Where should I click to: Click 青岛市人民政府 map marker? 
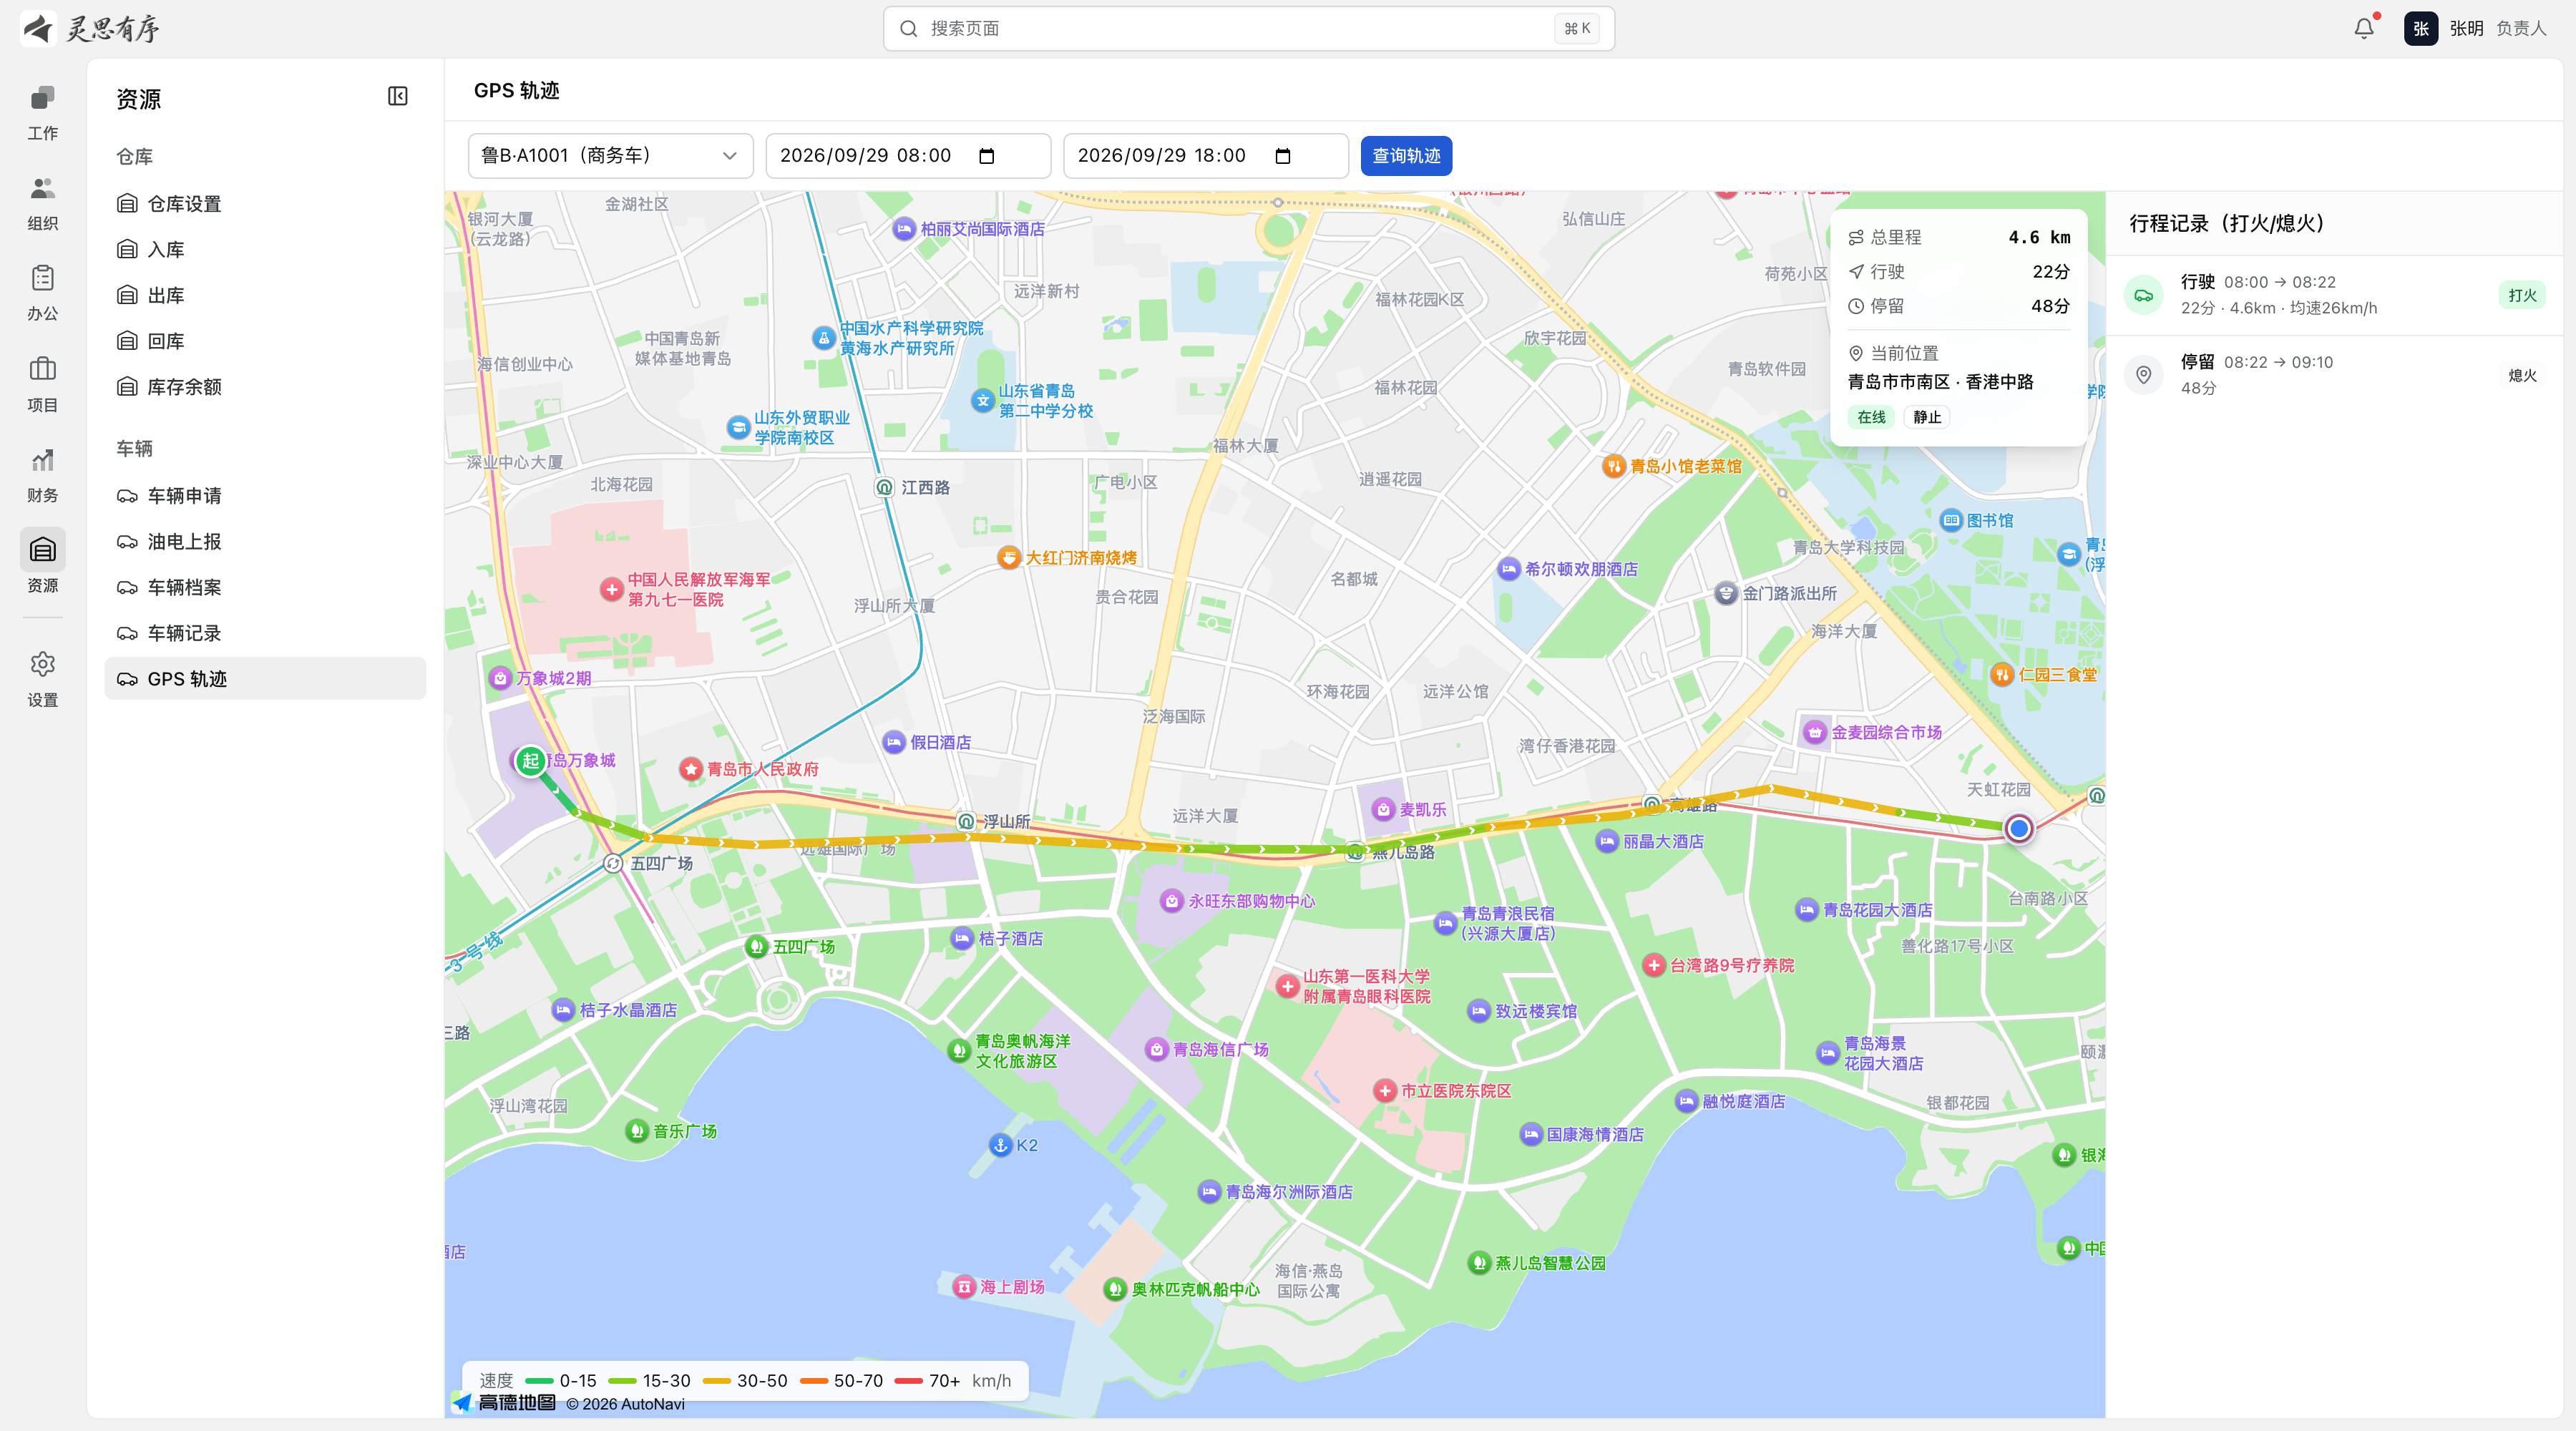point(690,769)
